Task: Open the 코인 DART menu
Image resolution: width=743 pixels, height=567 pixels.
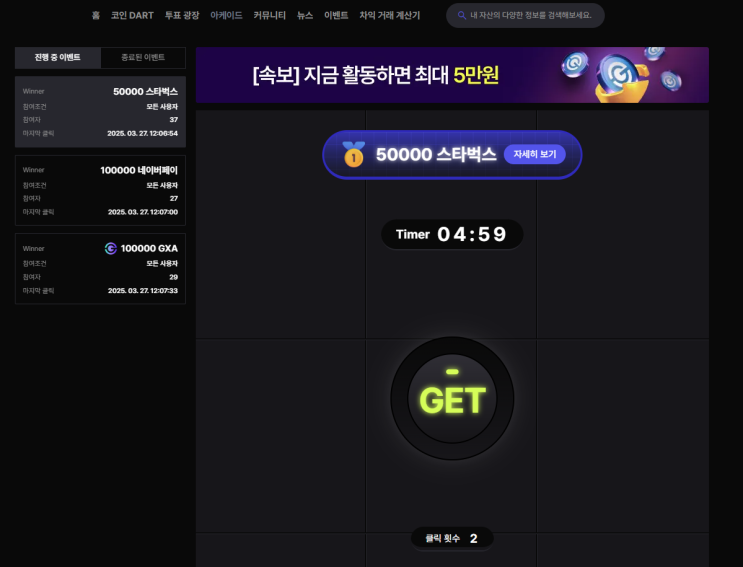Action: [132, 15]
